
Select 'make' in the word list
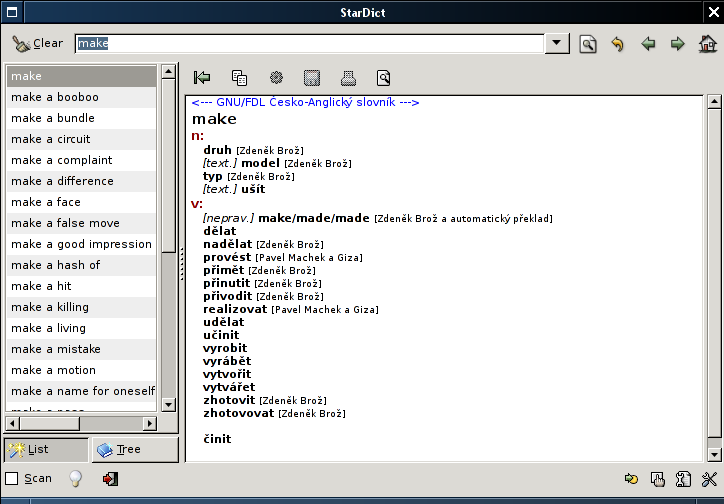pyautogui.click(x=82, y=76)
